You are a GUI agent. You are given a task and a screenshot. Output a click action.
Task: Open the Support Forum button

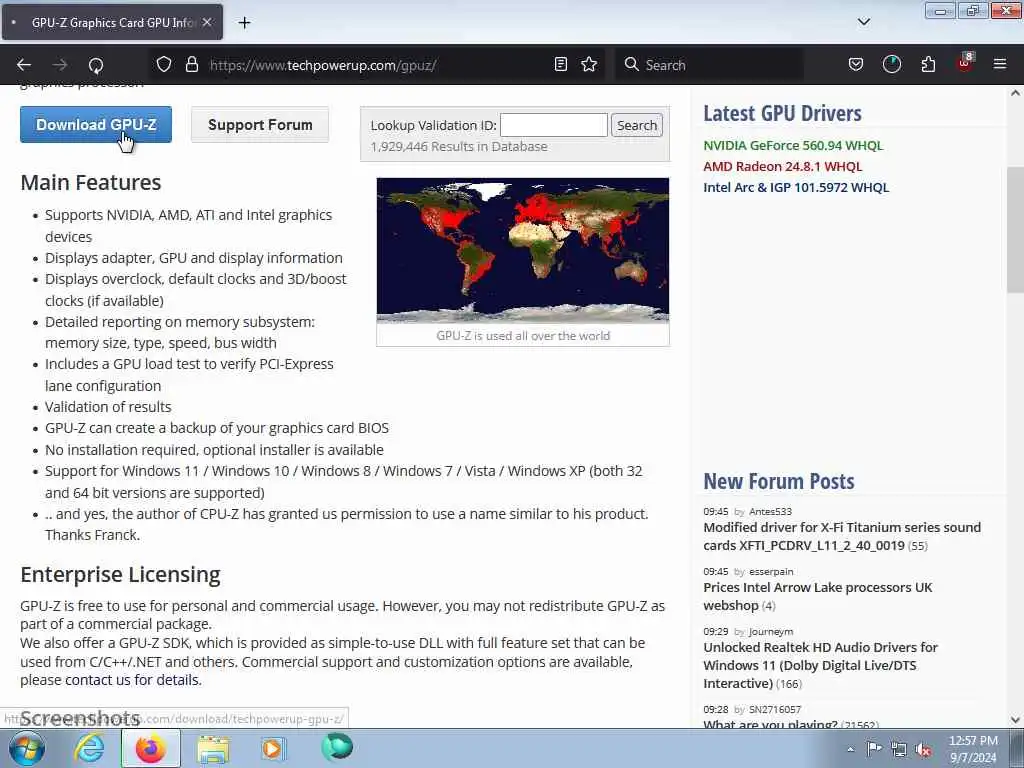click(260, 124)
